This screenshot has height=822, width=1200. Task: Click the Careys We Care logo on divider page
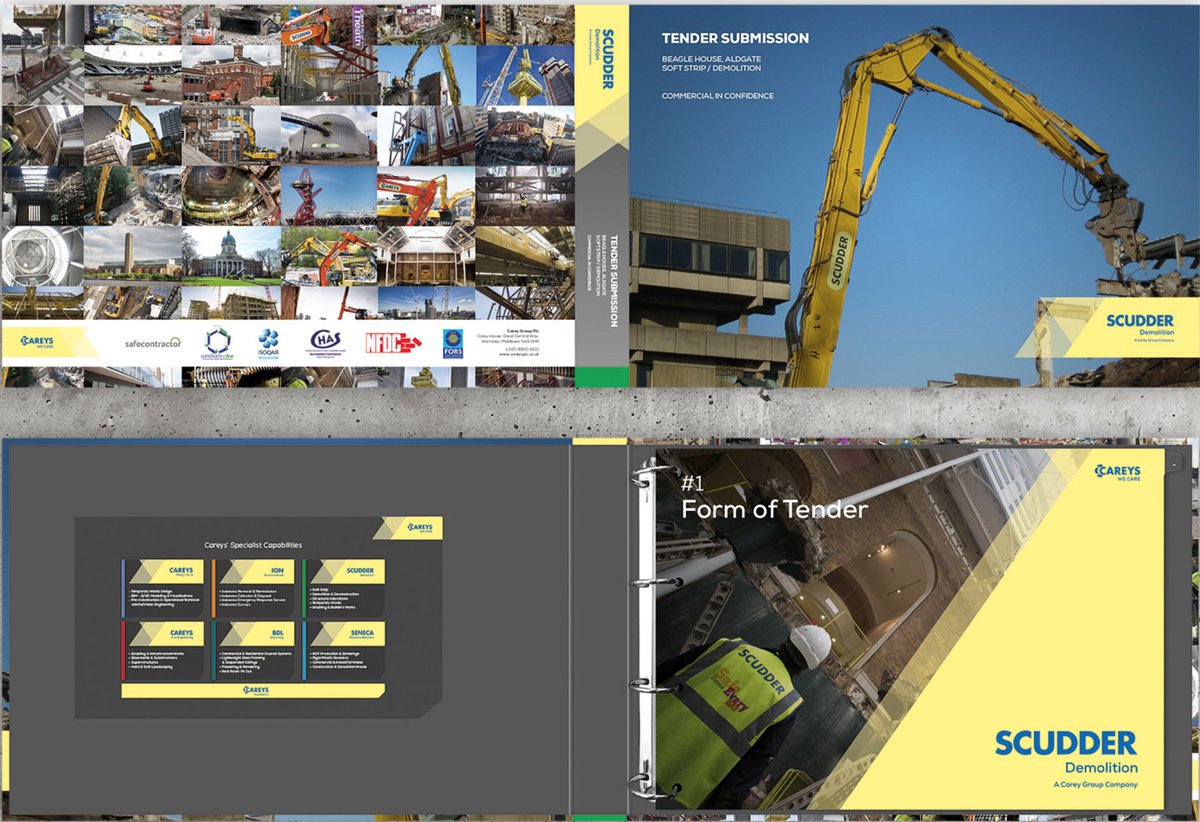tap(1118, 471)
